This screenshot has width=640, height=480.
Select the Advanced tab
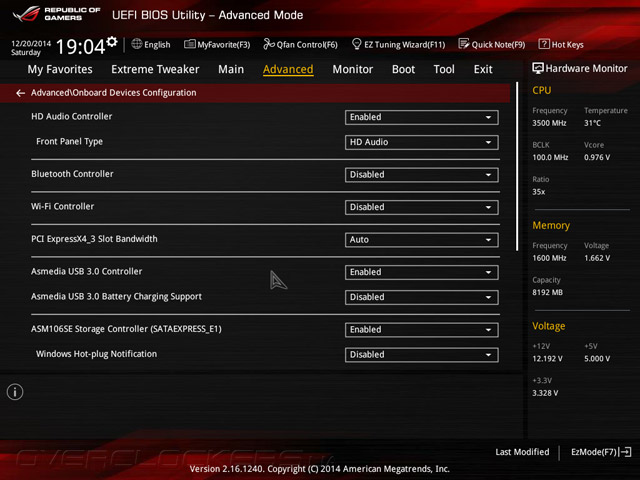(288, 69)
